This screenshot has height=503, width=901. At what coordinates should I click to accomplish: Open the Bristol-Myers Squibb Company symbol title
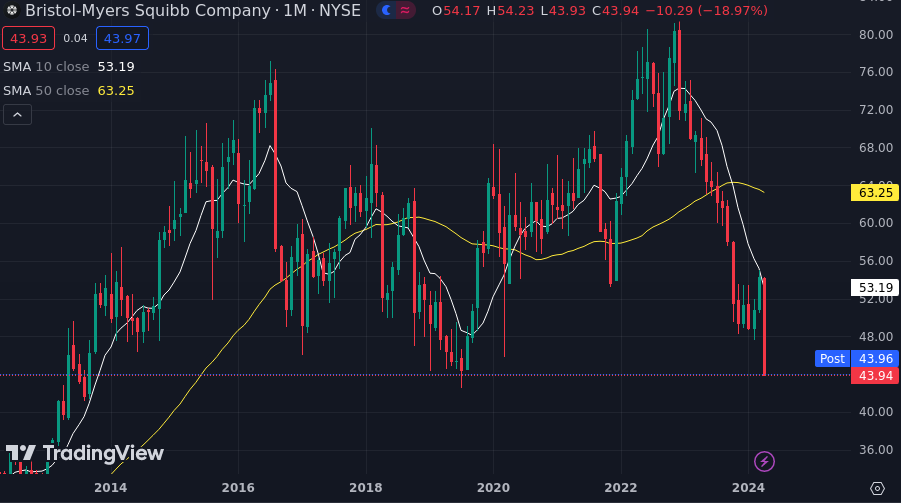click(x=193, y=10)
